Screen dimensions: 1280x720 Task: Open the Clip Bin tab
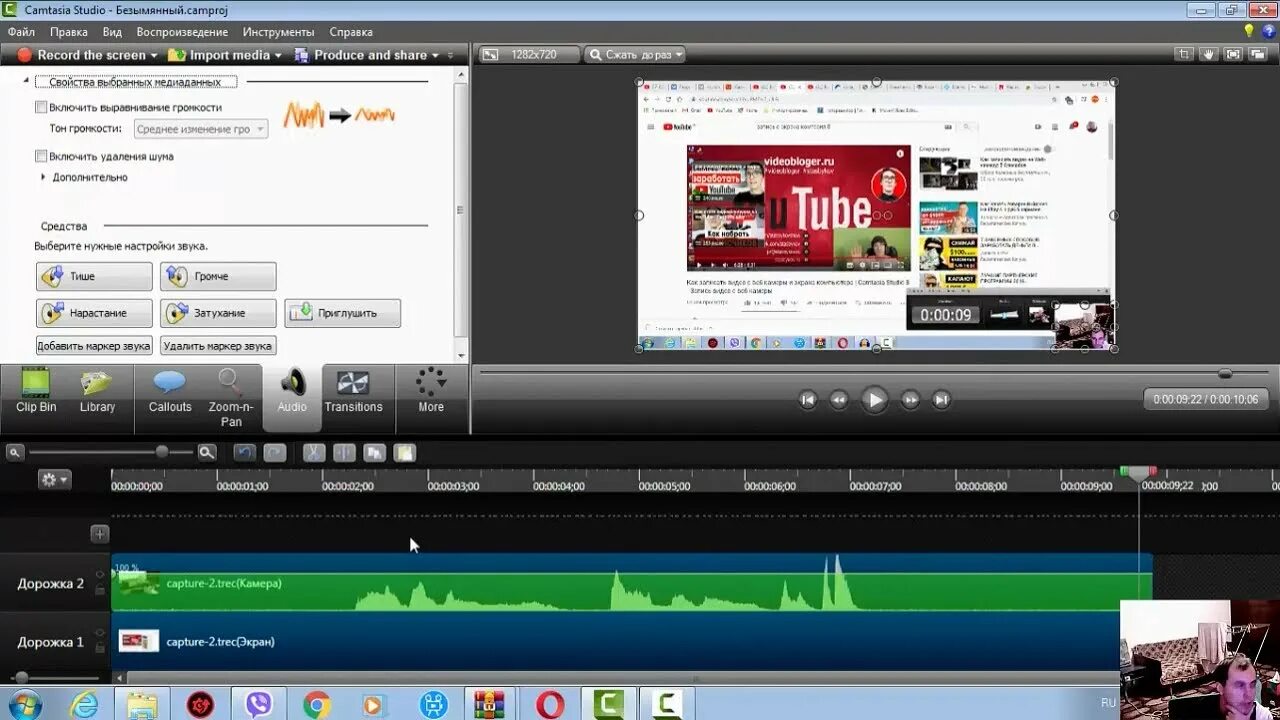click(36, 392)
